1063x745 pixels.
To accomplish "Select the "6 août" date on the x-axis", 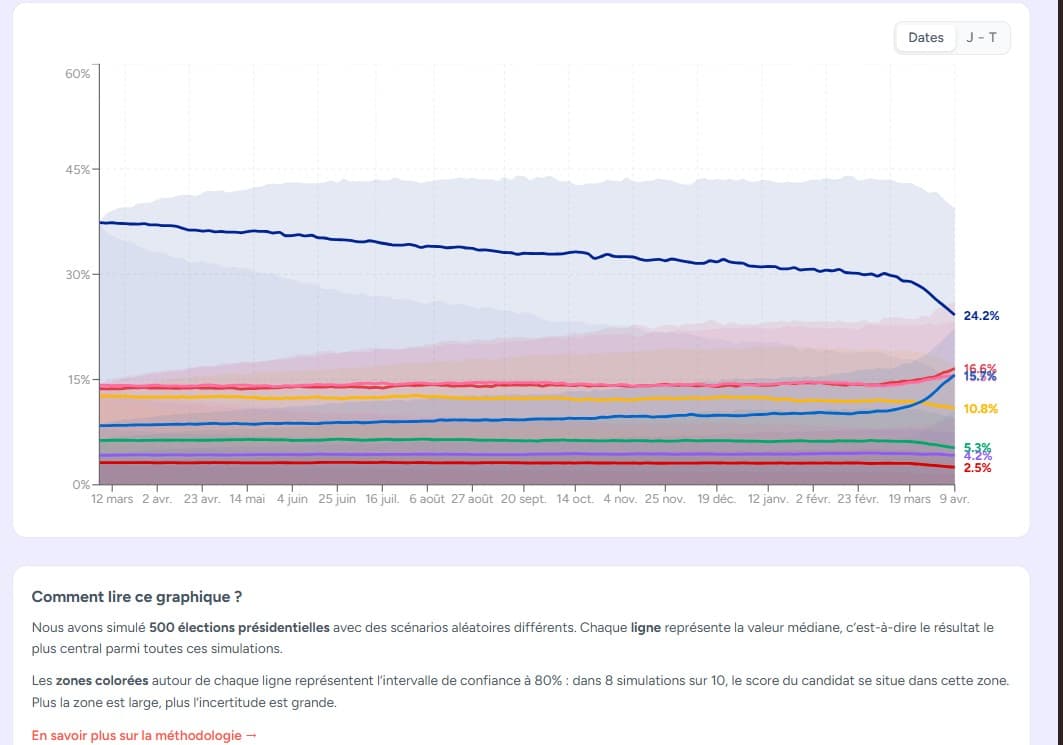I will tap(427, 499).
